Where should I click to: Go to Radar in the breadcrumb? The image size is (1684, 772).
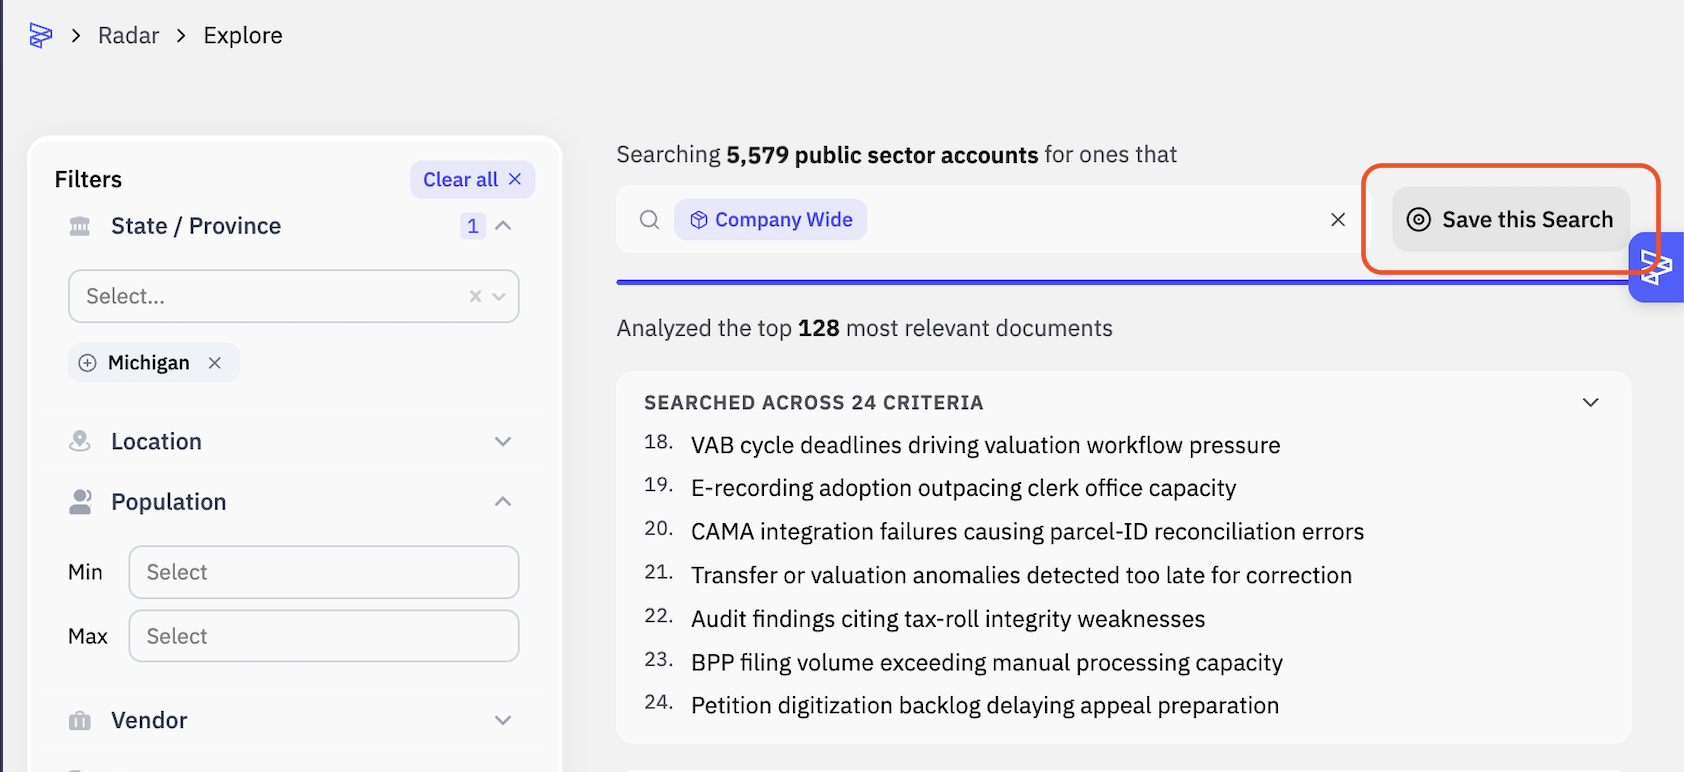click(x=128, y=36)
